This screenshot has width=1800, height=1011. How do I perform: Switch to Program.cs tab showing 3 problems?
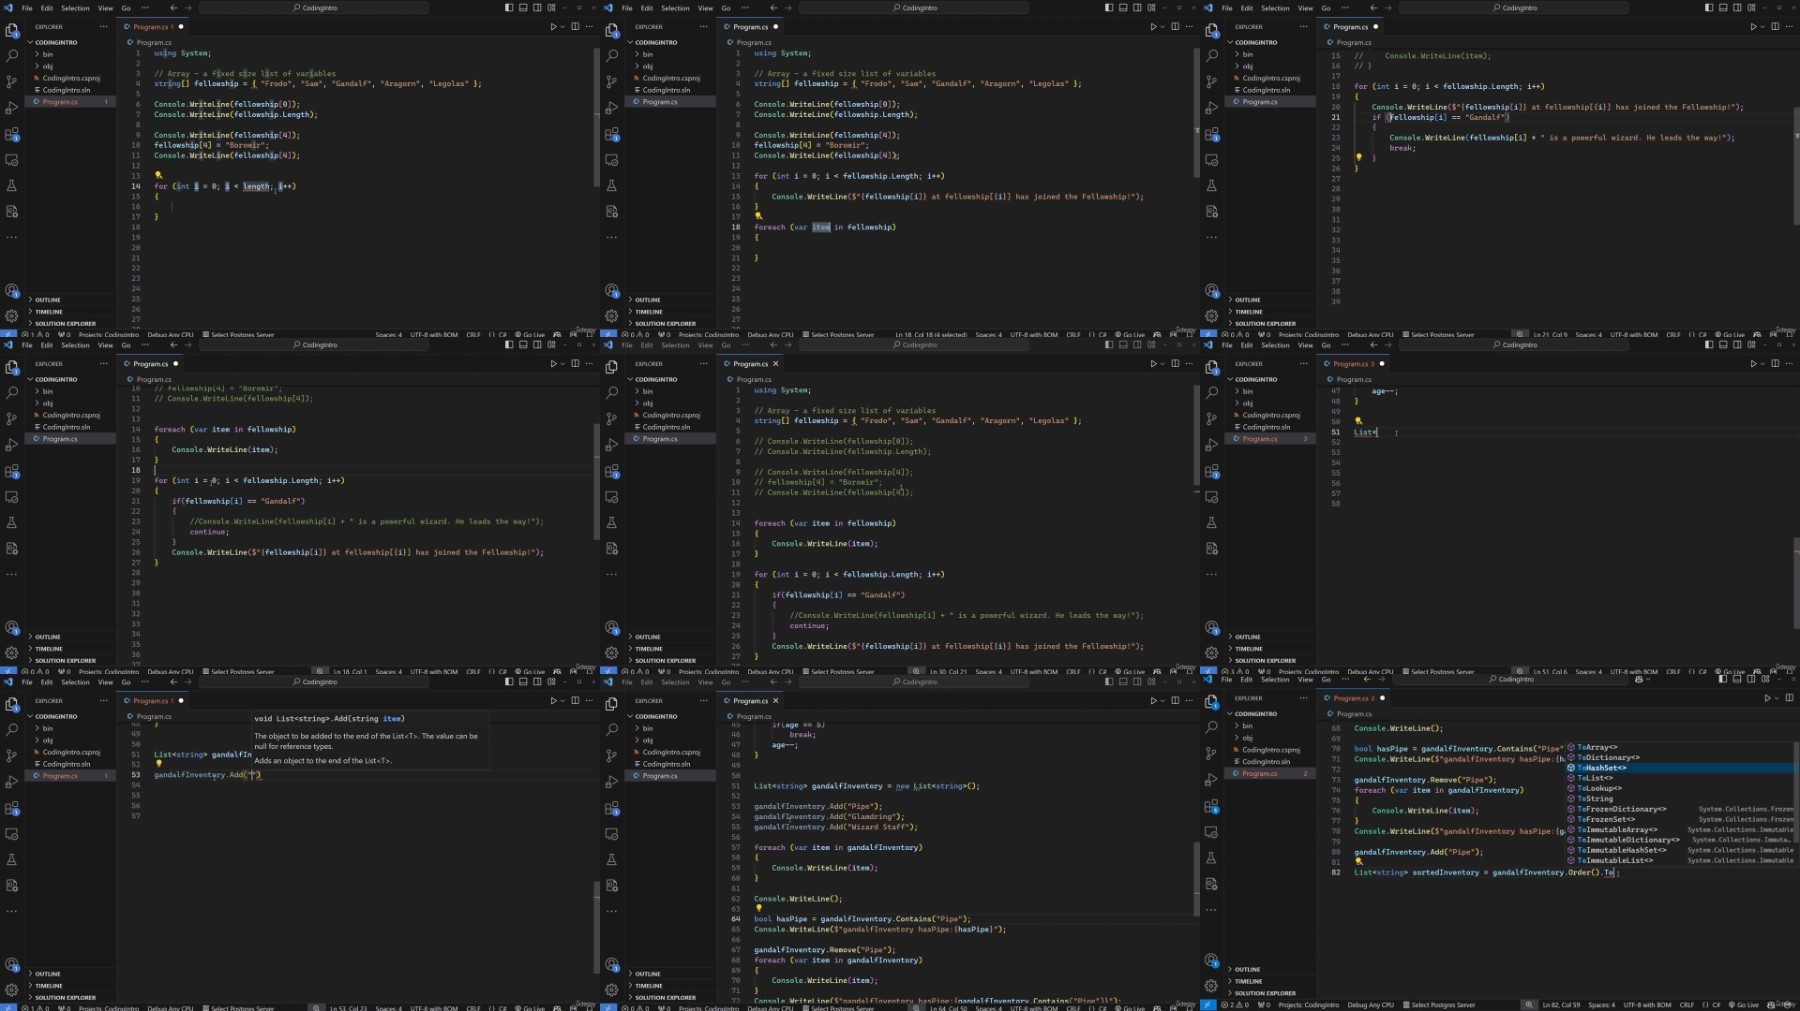pos(1350,364)
